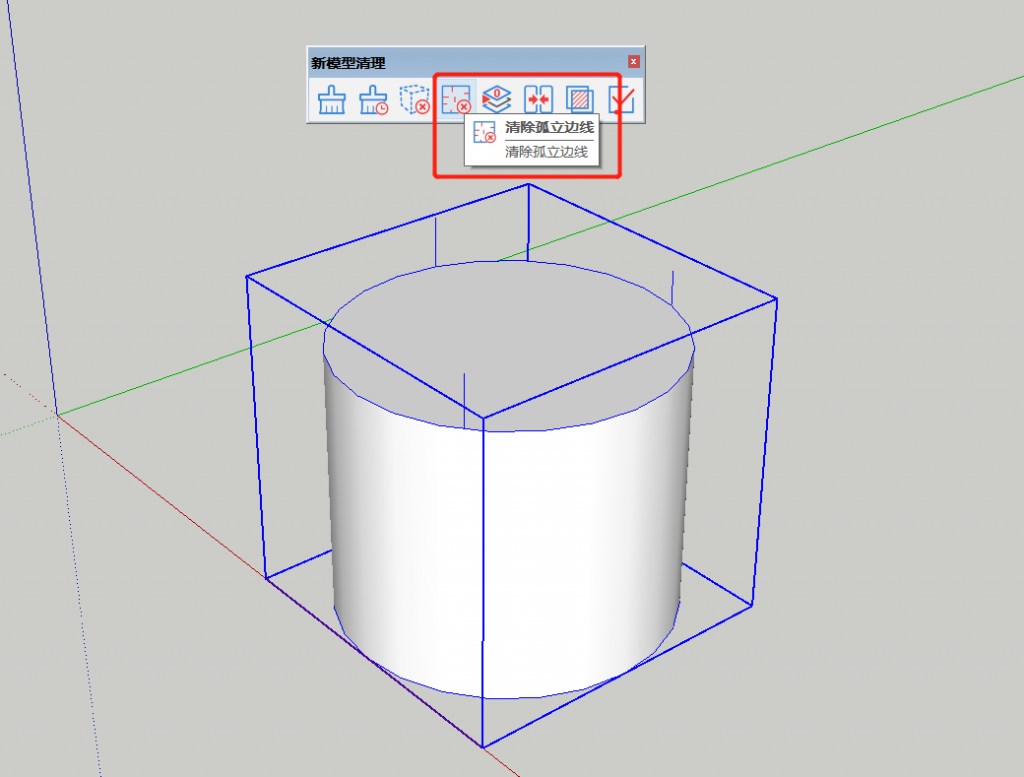Close the 新模型清理 toolbar
The height and width of the screenshot is (777, 1024).
pyautogui.click(x=633, y=61)
